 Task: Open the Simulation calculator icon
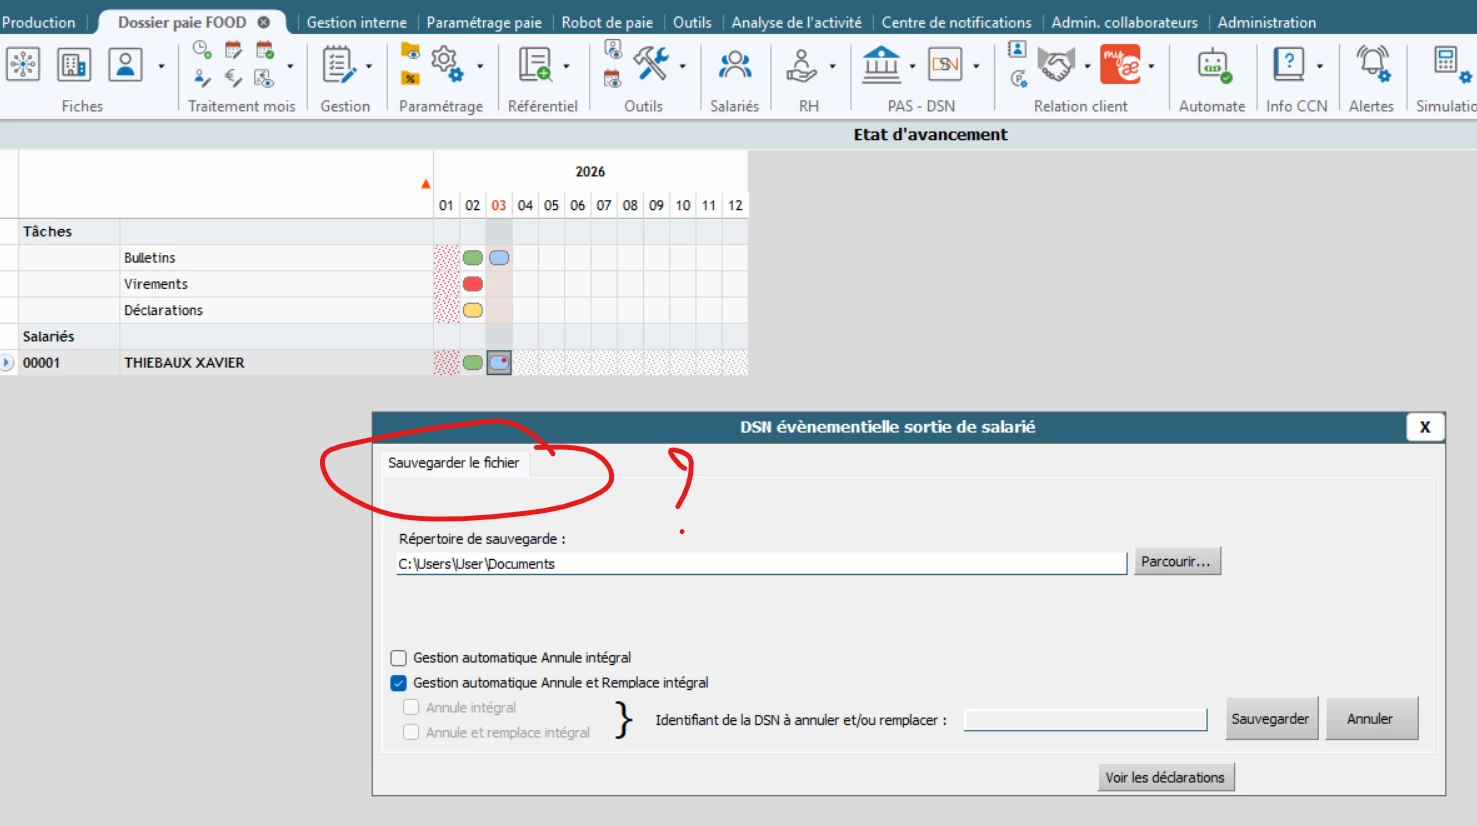tap(1451, 65)
